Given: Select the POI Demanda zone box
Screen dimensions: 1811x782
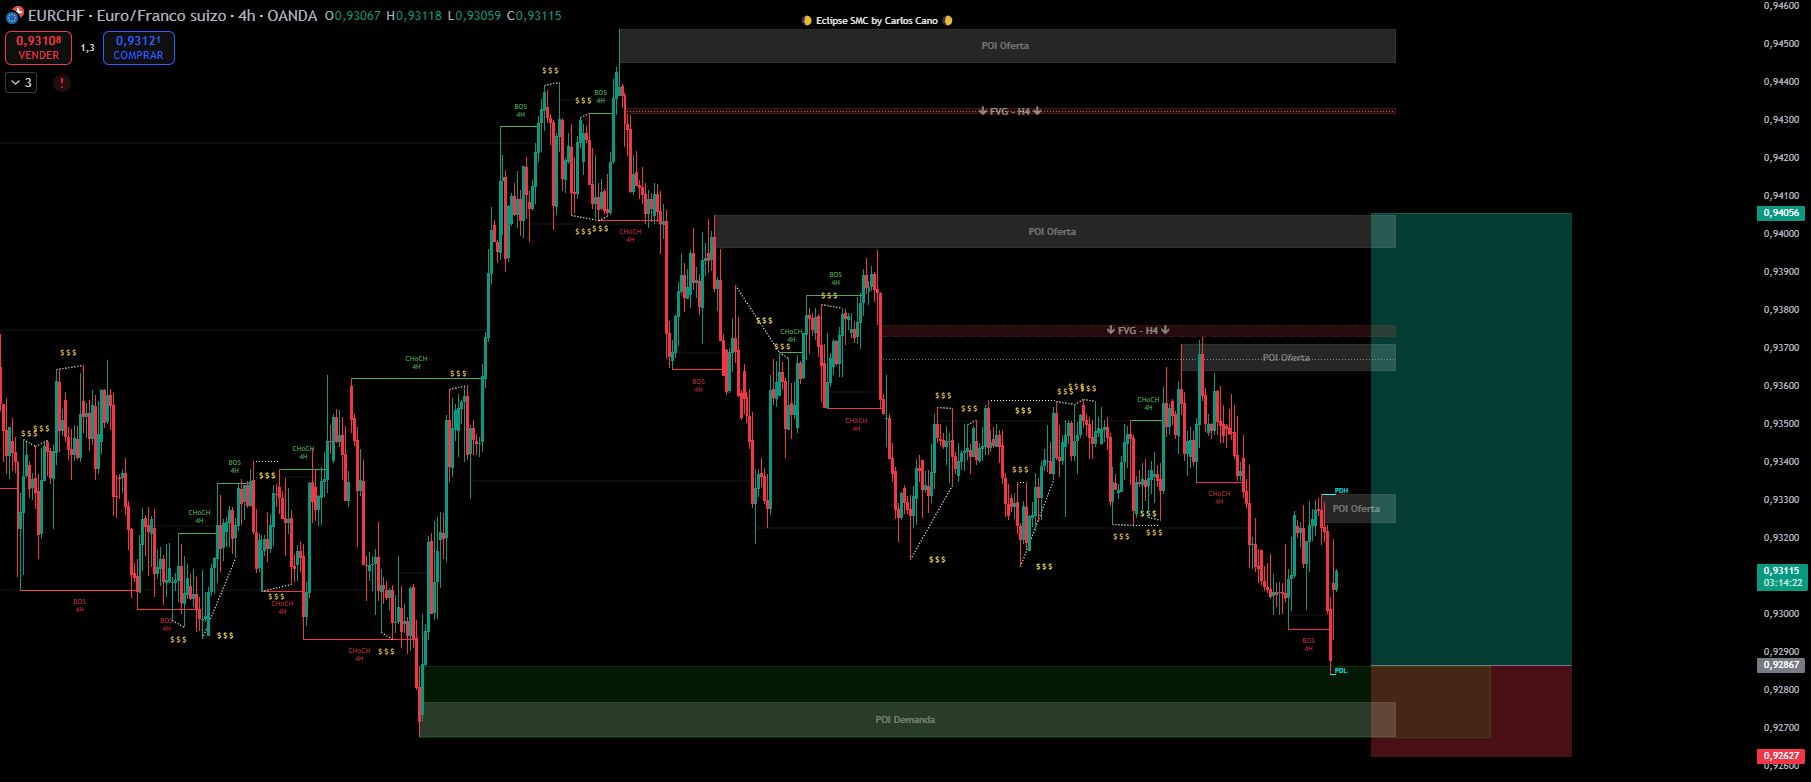Looking at the screenshot, I should click(x=905, y=720).
